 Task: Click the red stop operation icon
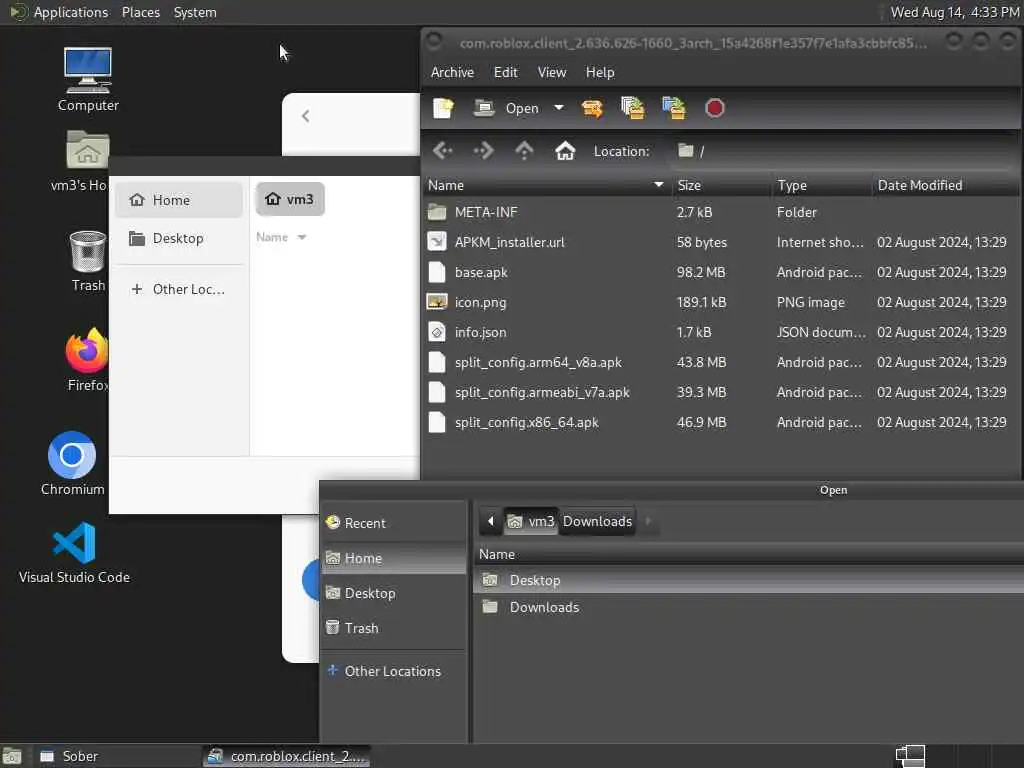tap(714, 108)
